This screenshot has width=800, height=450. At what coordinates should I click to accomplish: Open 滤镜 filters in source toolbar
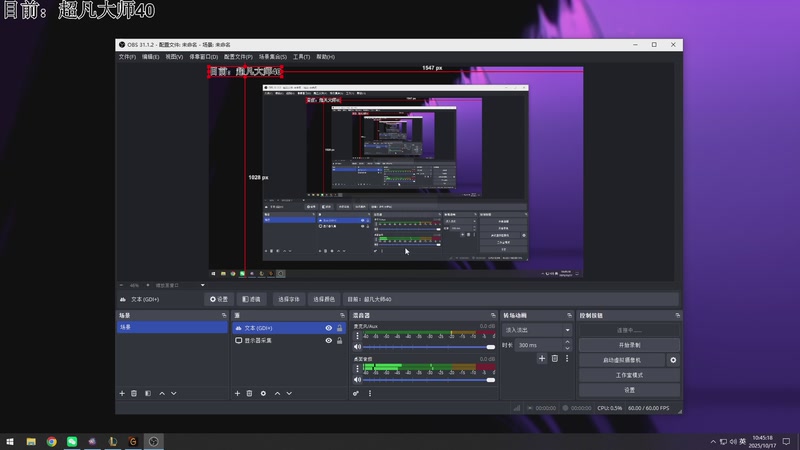point(252,299)
